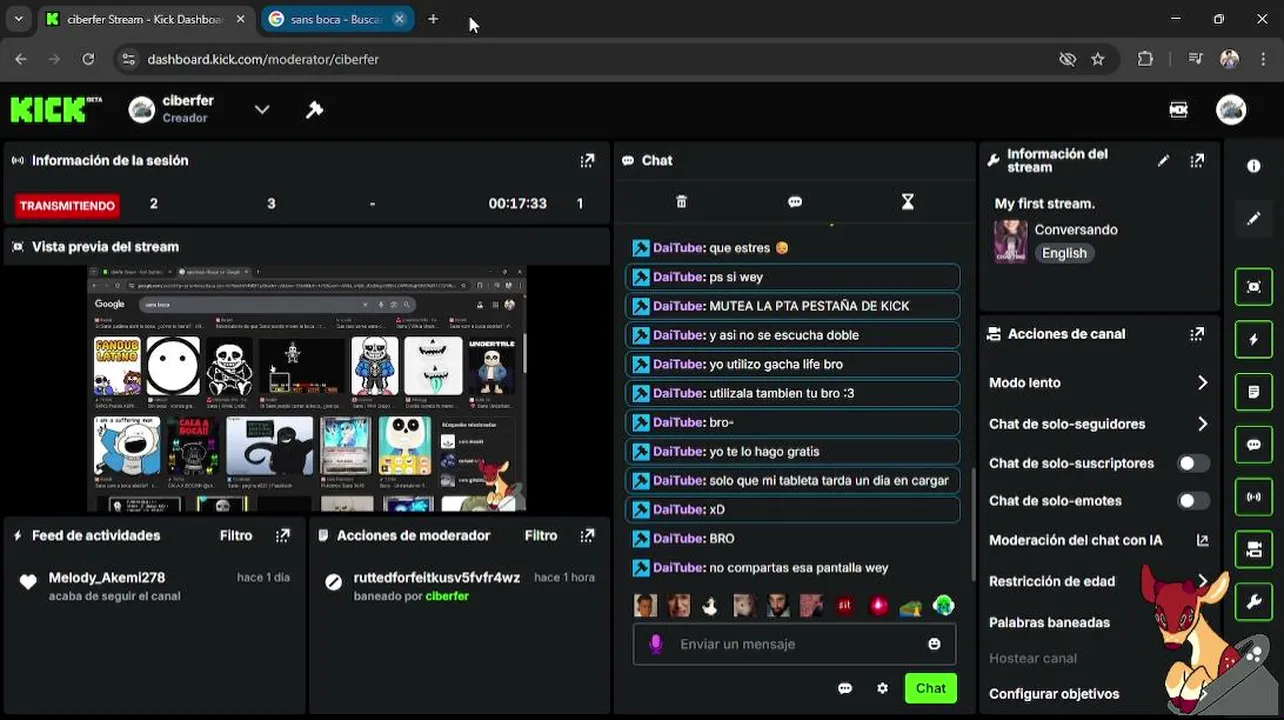Click the English language tag
The width and height of the screenshot is (1284, 720).
click(1064, 253)
